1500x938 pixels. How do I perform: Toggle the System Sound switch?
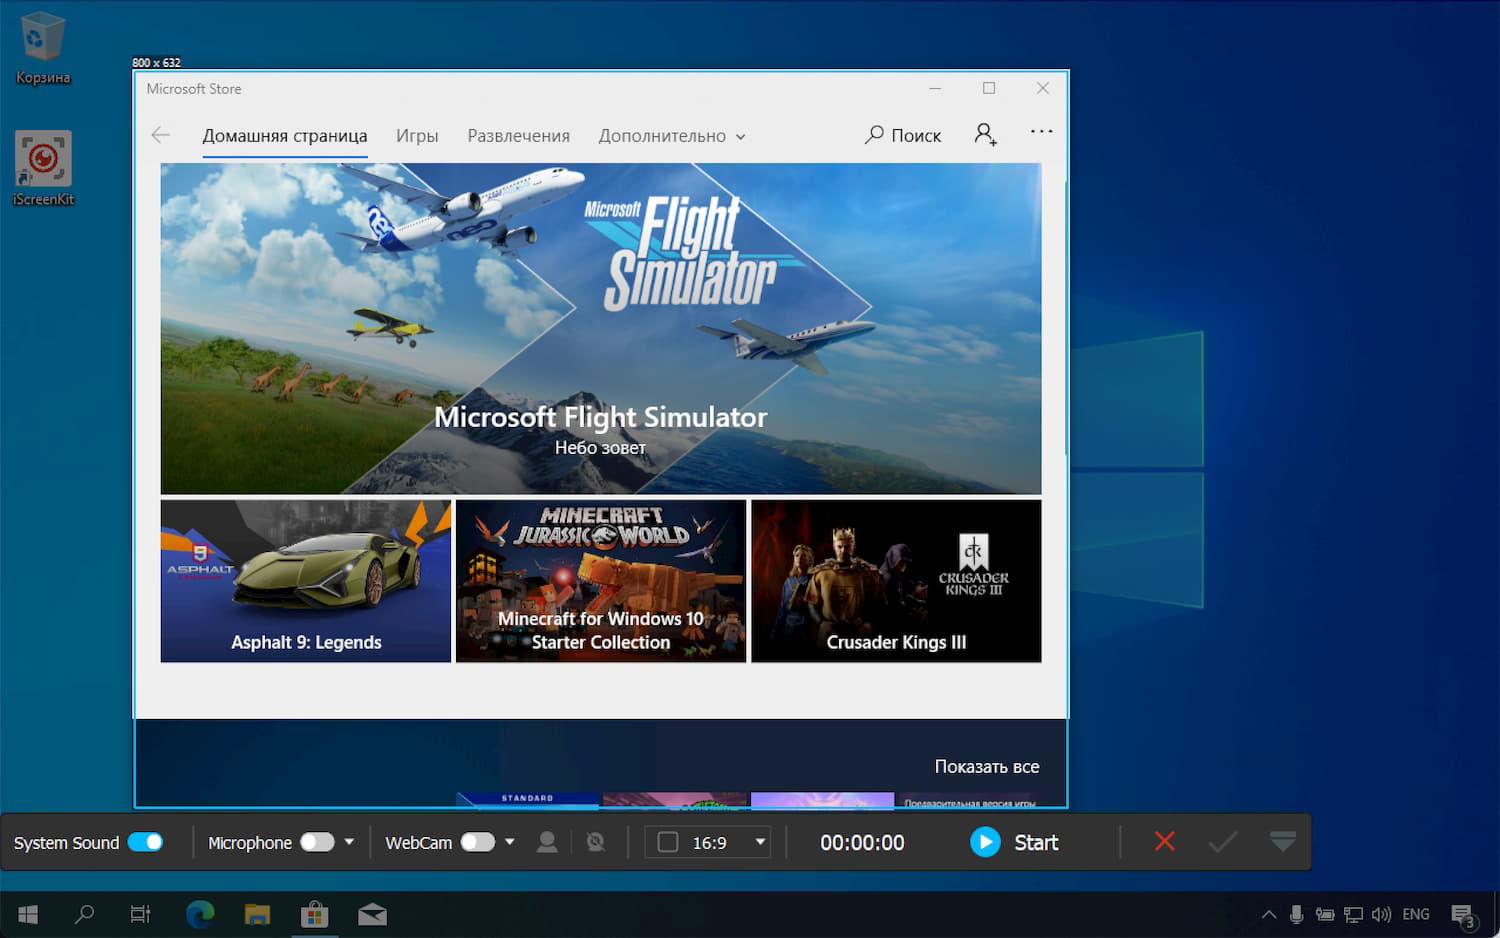pos(145,842)
